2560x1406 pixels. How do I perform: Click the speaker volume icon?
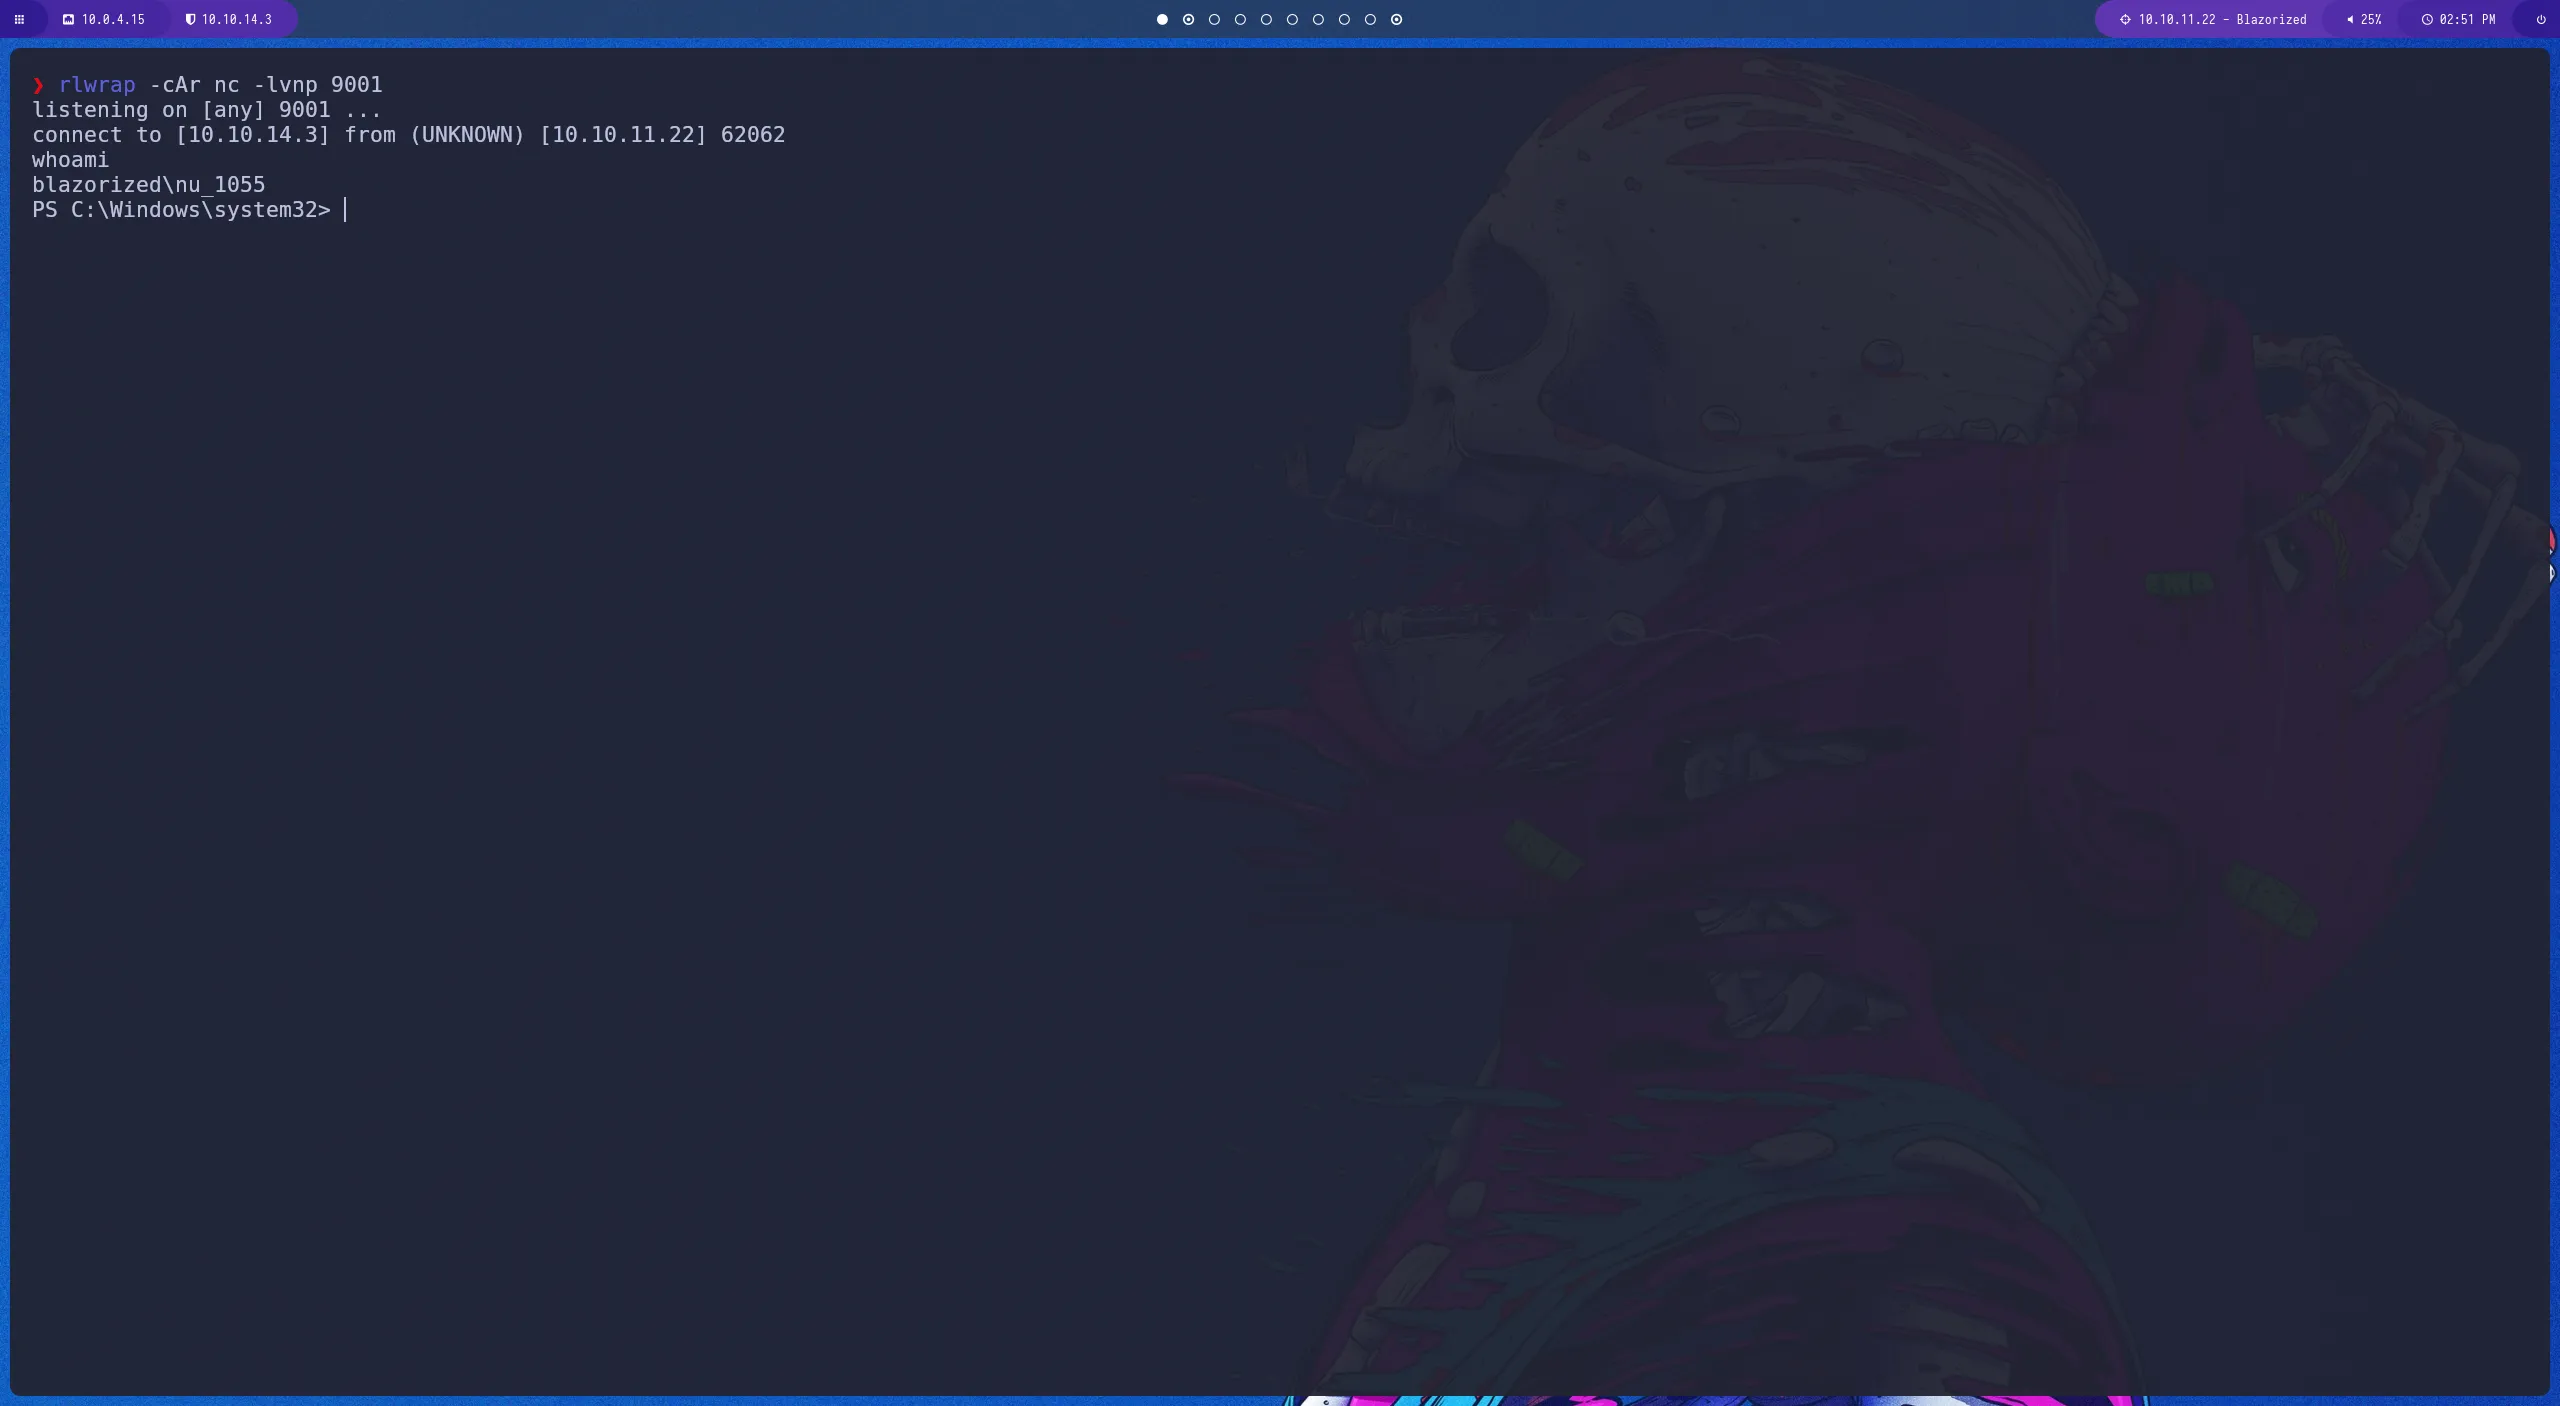[x=2349, y=19]
